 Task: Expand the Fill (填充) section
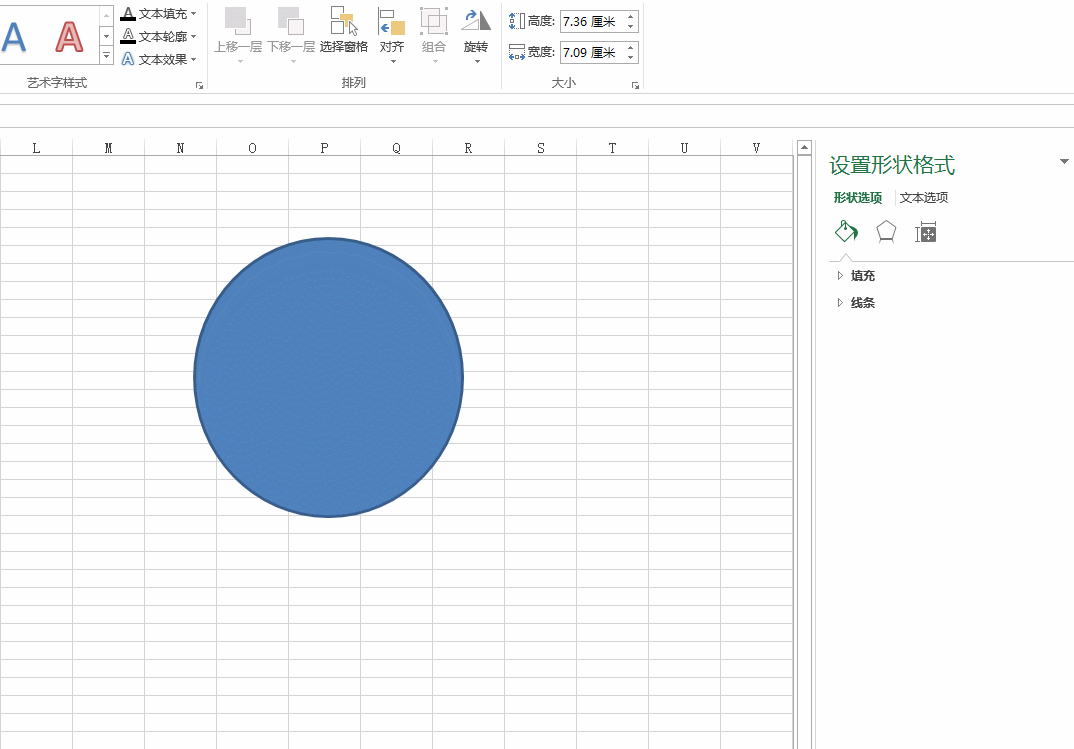(x=862, y=276)
